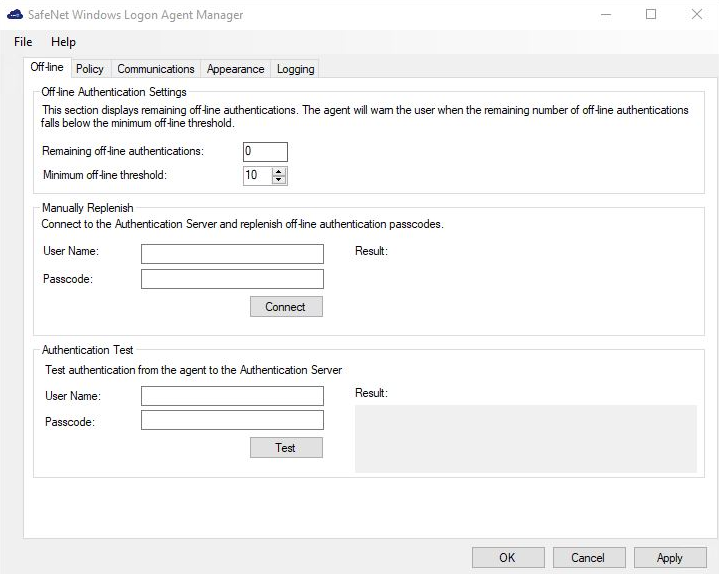
Task: Switch to the Communications tab
Action: click(155, 69)
